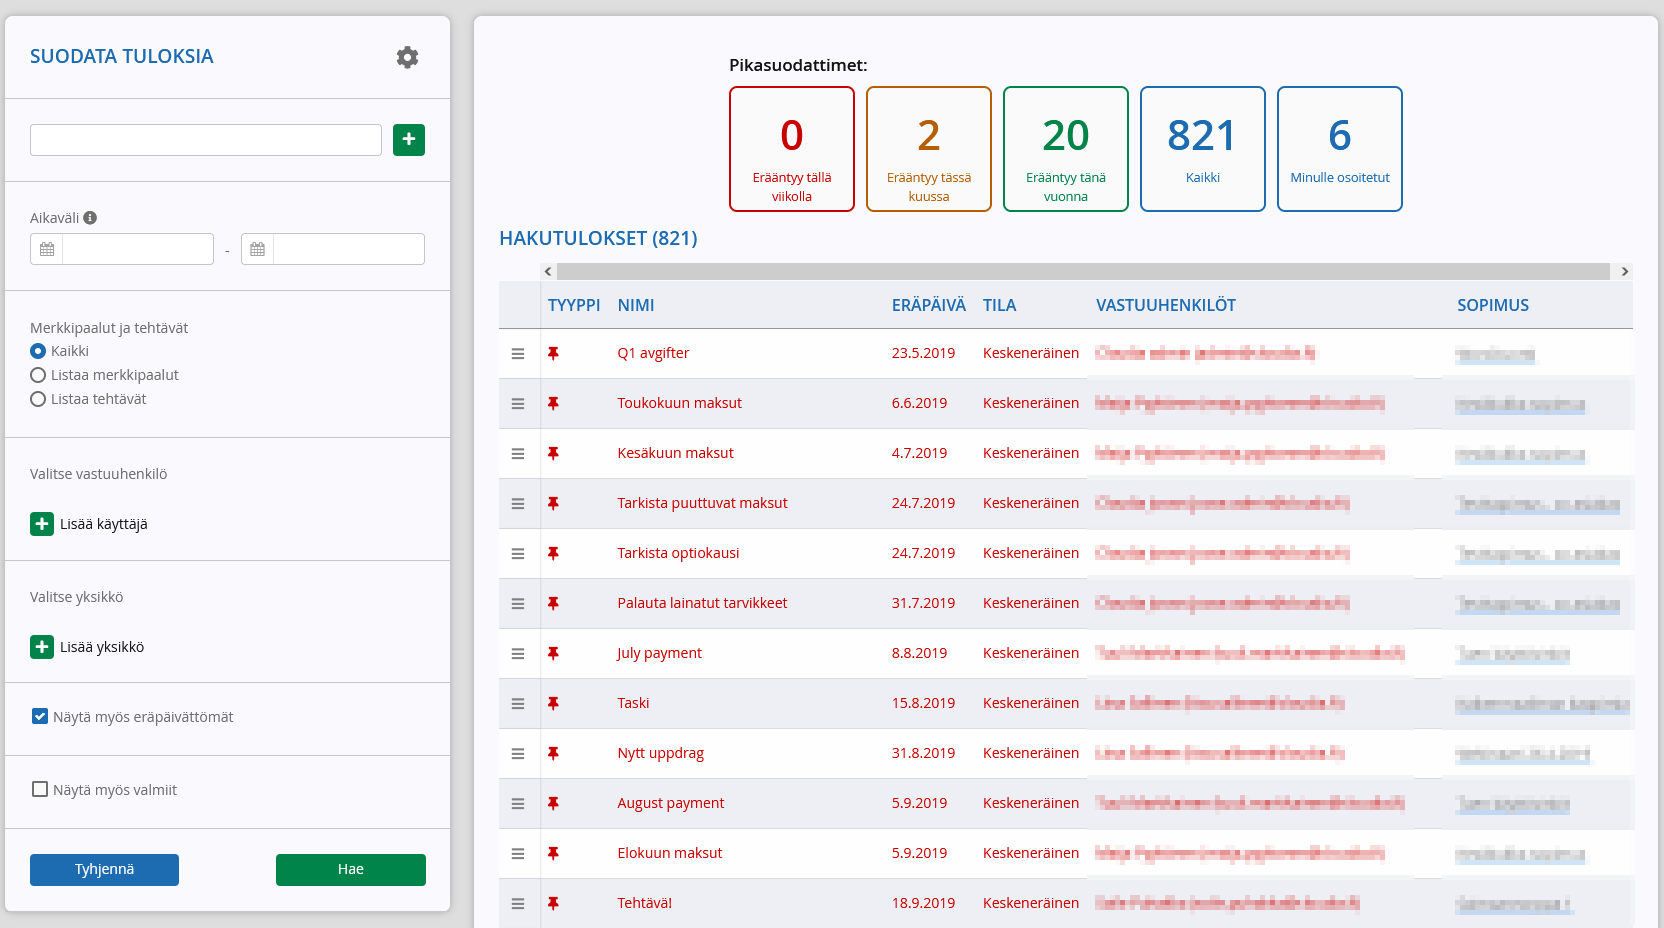Click the horizontal table scrollbar track
The height and width of the screenshot is (928, 1664).
click(1083, 271)
